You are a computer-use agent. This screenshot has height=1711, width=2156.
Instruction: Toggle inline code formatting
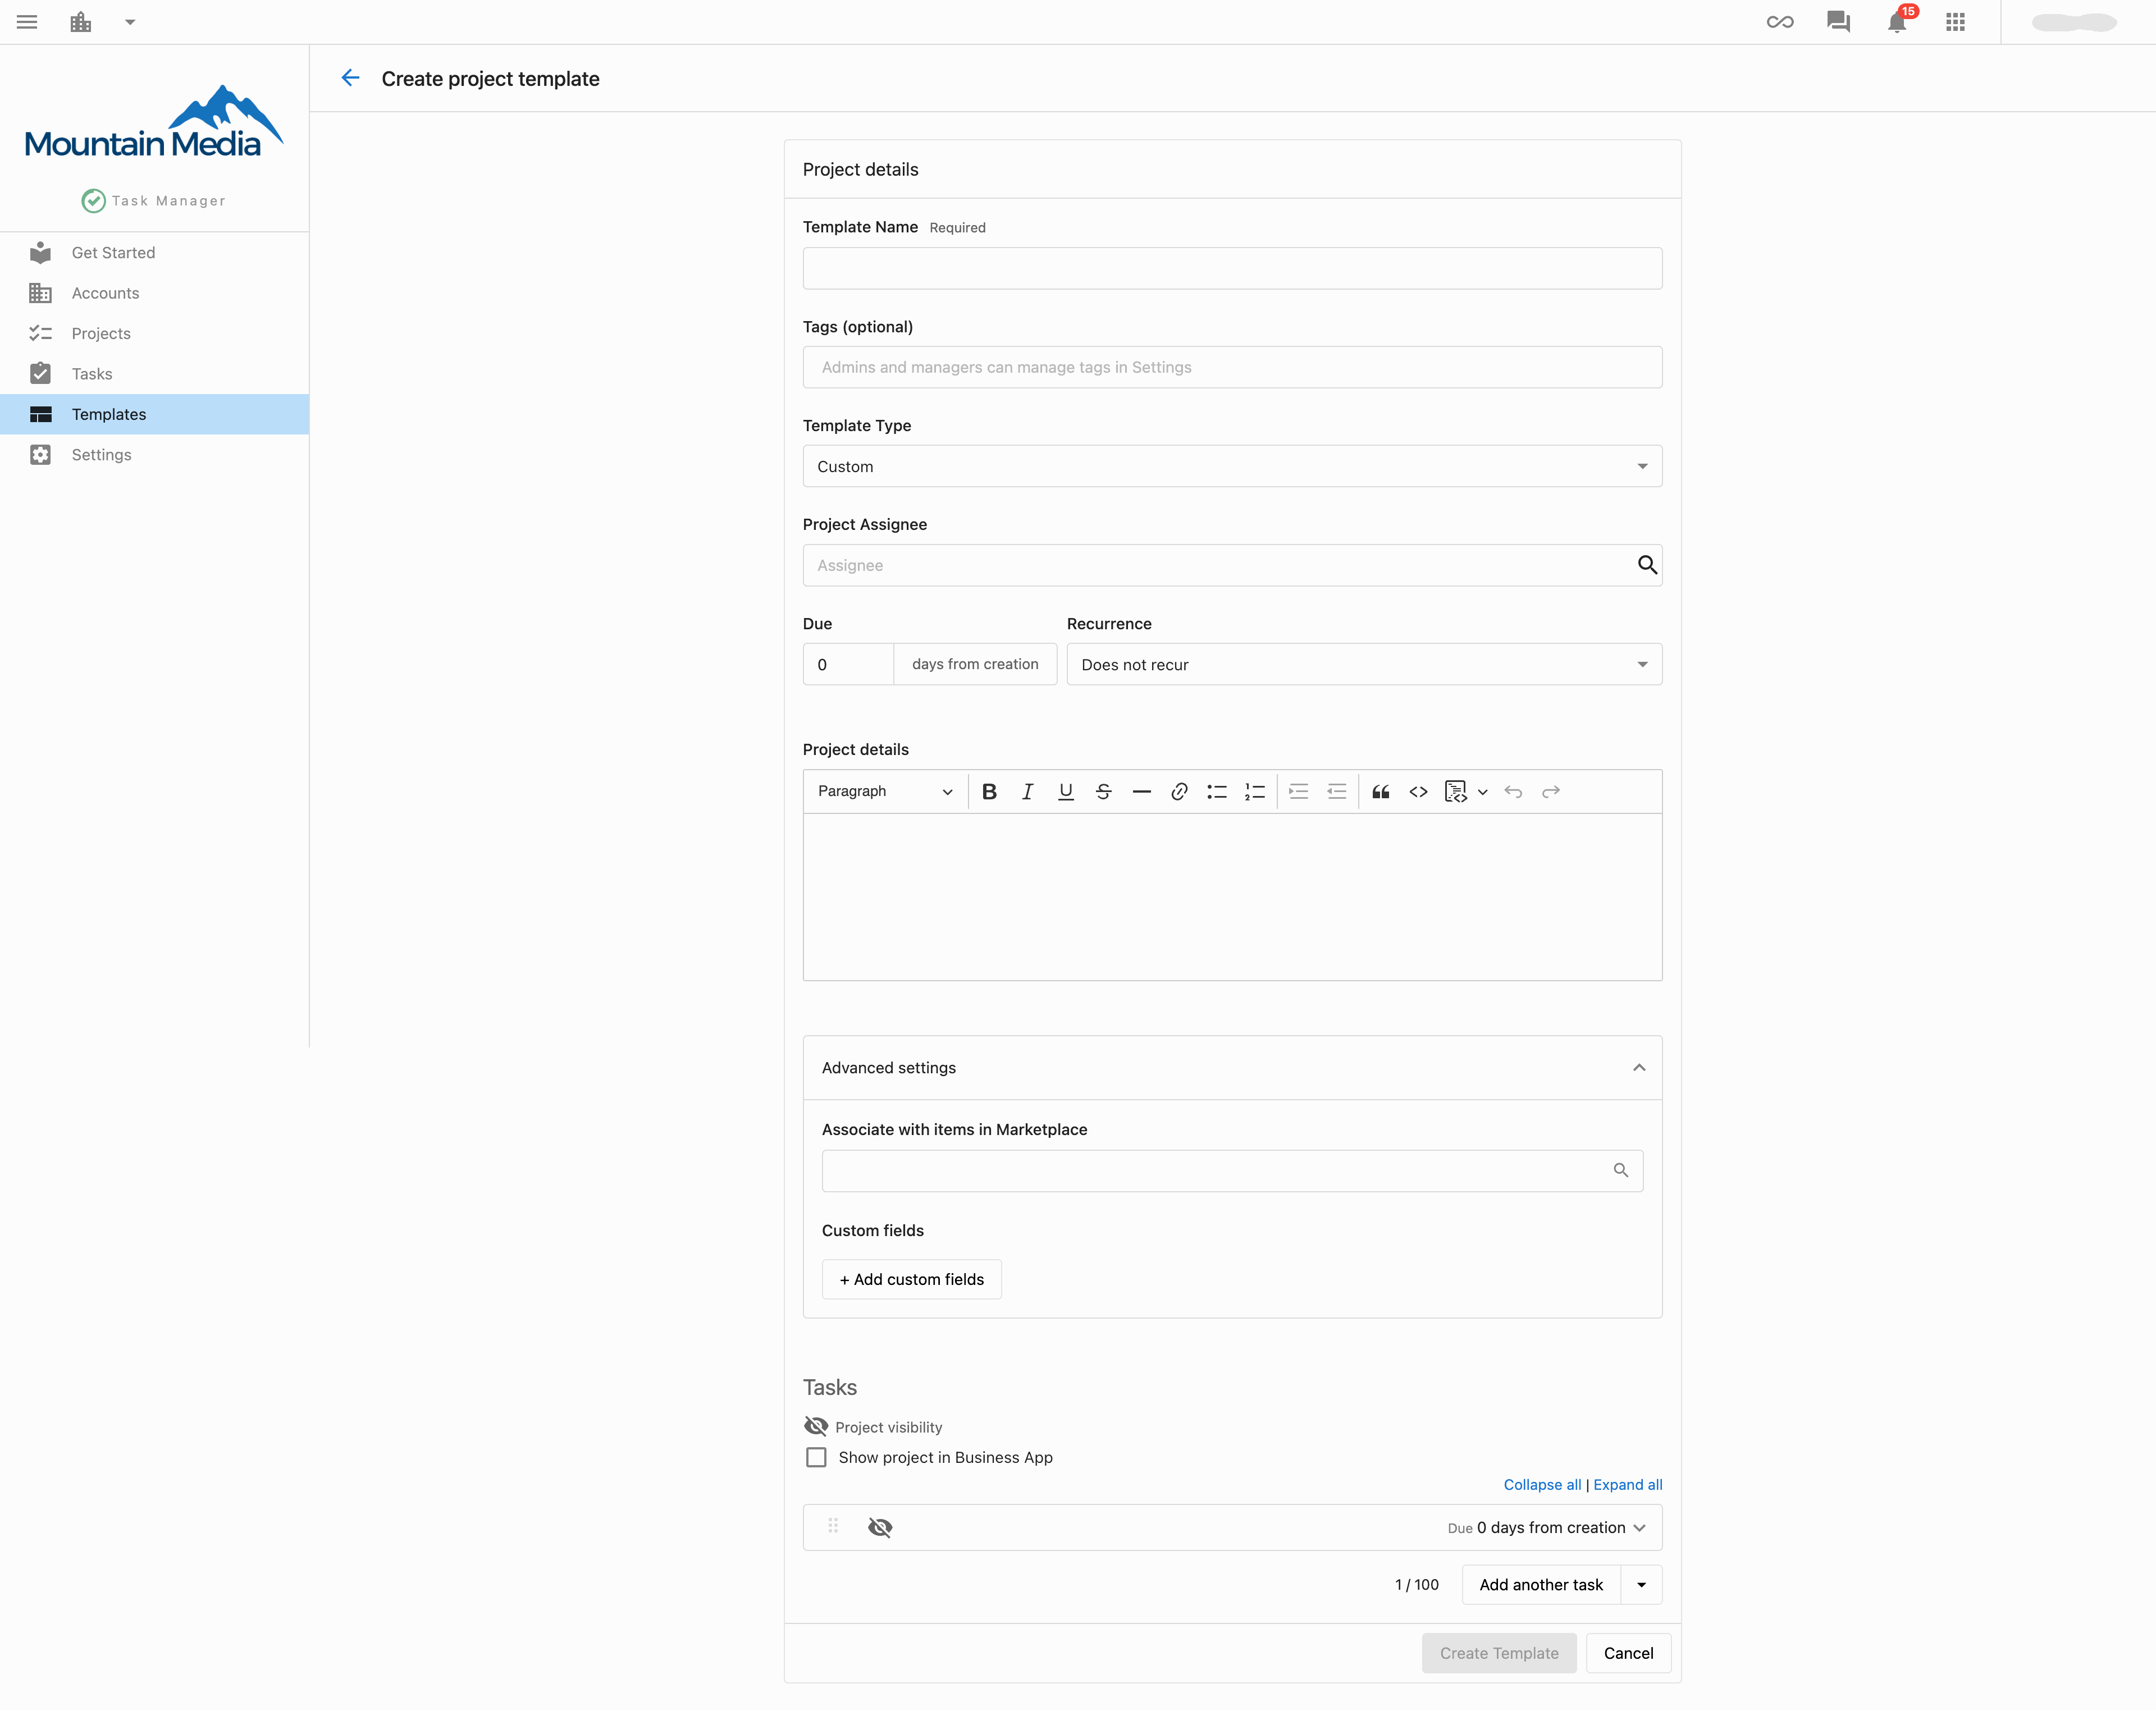pos(1419,791)
